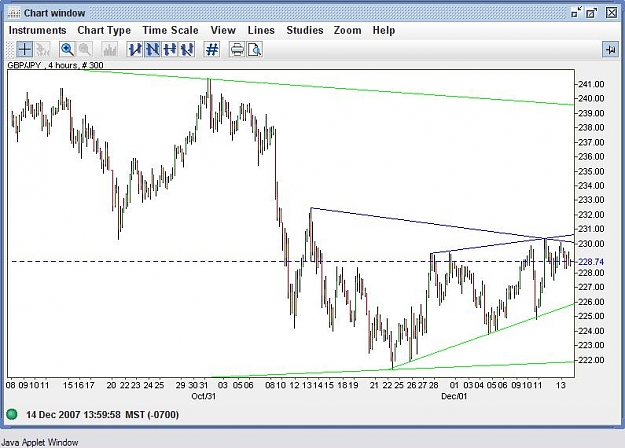Maximize the Chart window
Viewport: 625px width, 448px height.
592,13
